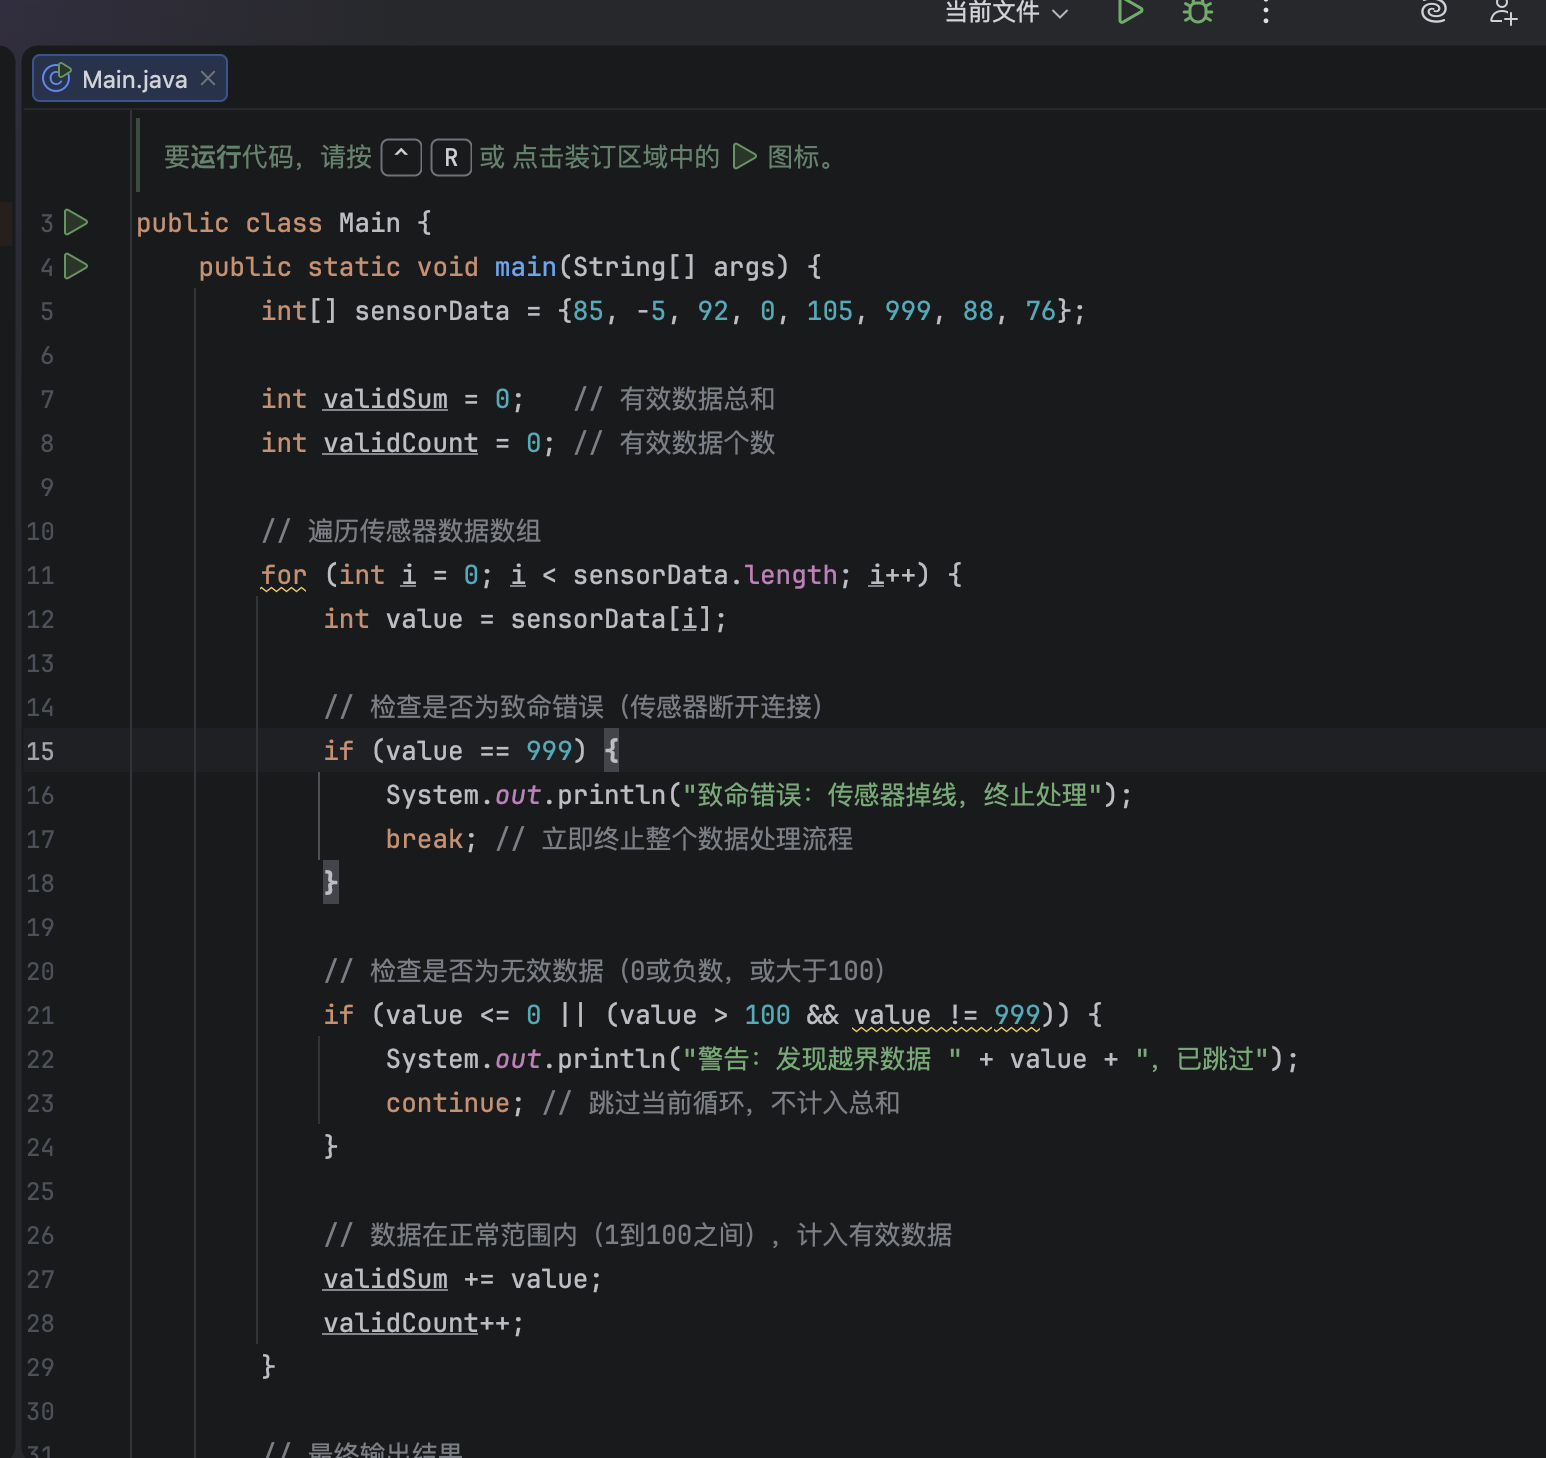
Task: Click the highlighted opening brace on line 15
Action: coord(612,750)
